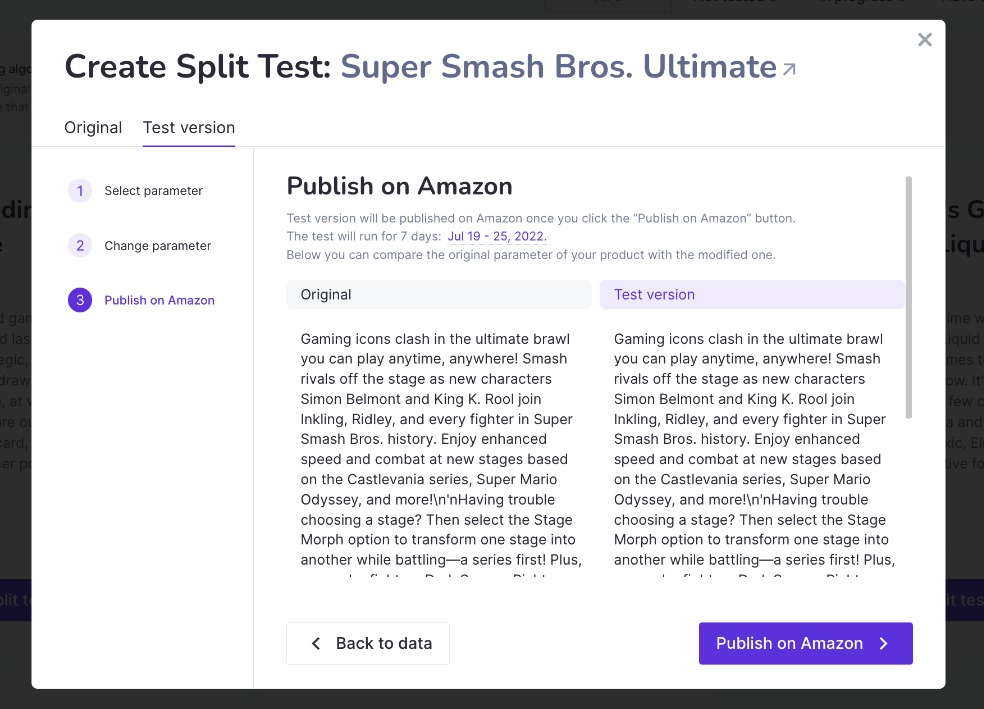Go to Change parameter step
The width and height of the screenshot is (984, 709).
point(158,245)
